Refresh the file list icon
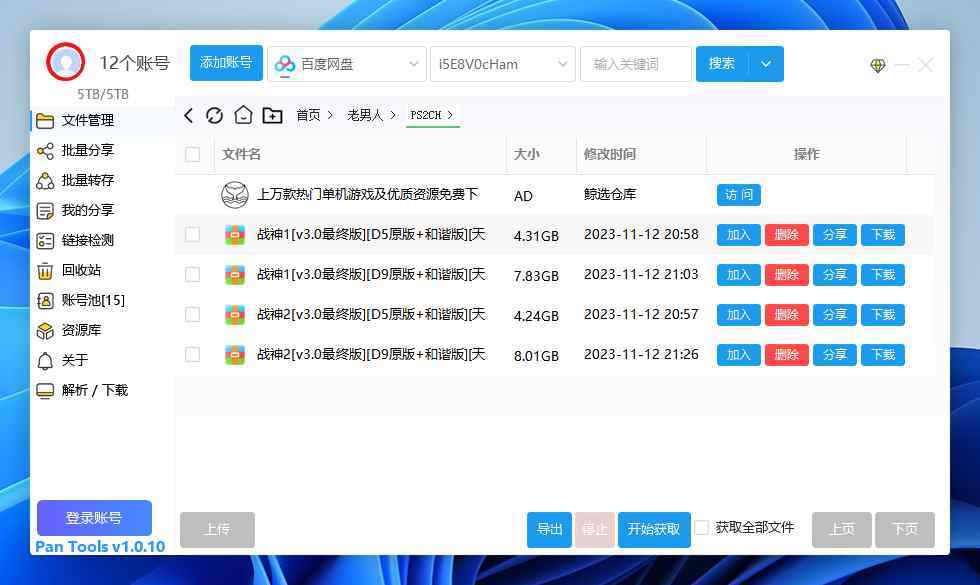980x585 pixels. coord(214,115)
